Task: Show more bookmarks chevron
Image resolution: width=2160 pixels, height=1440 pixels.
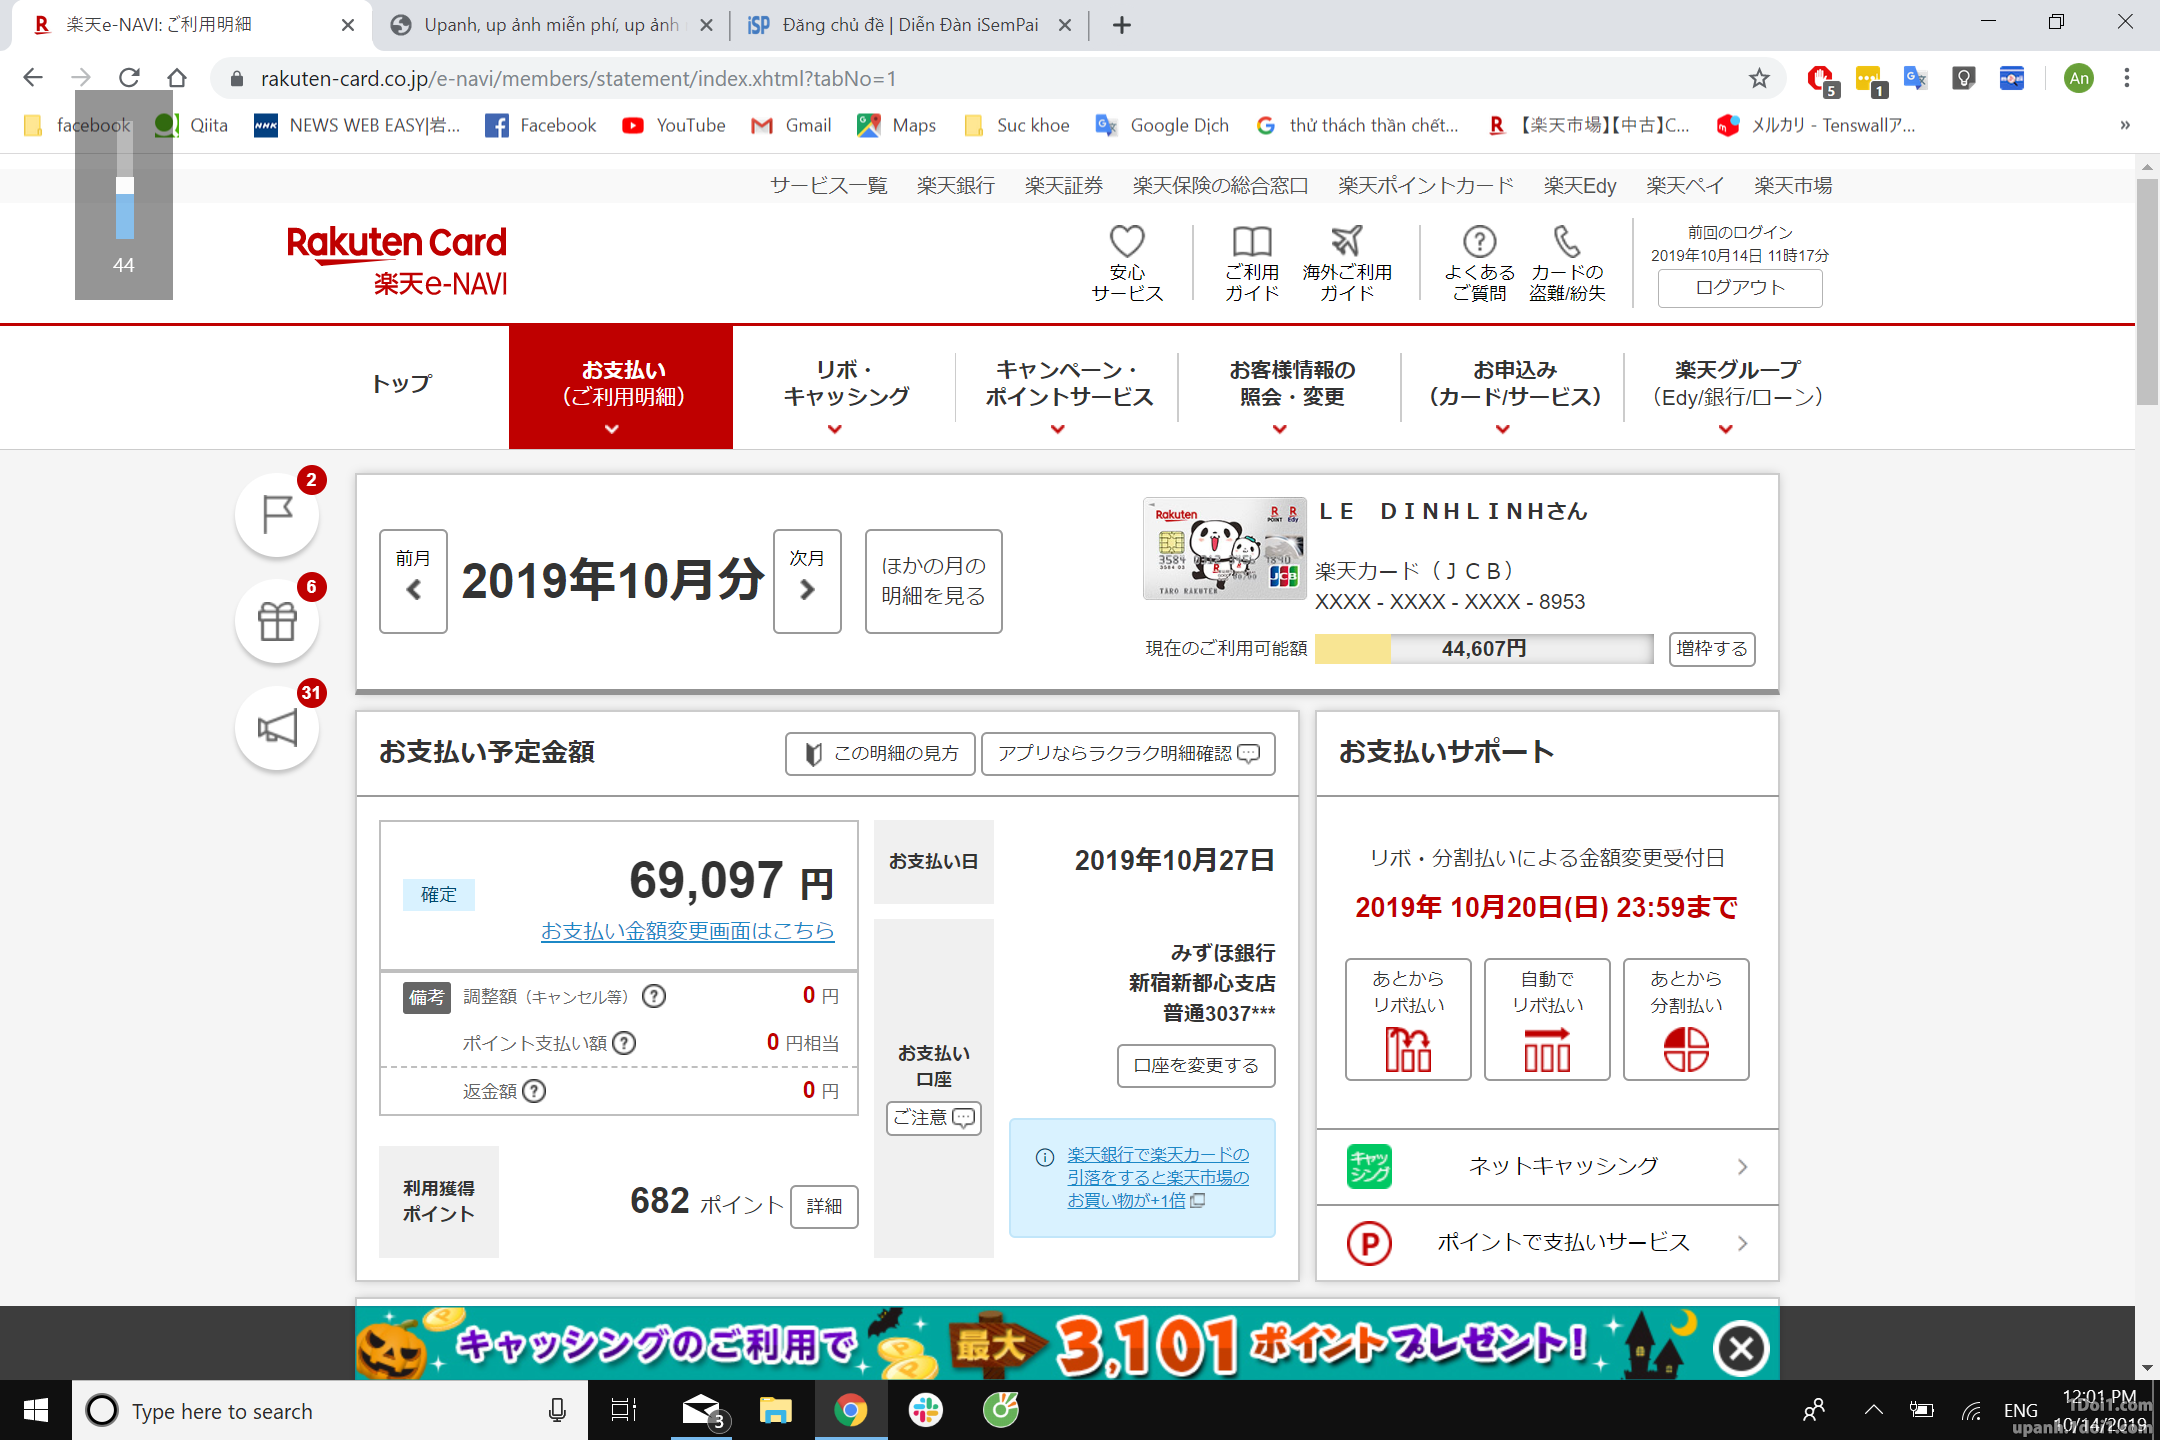Action: [2124, 125]
